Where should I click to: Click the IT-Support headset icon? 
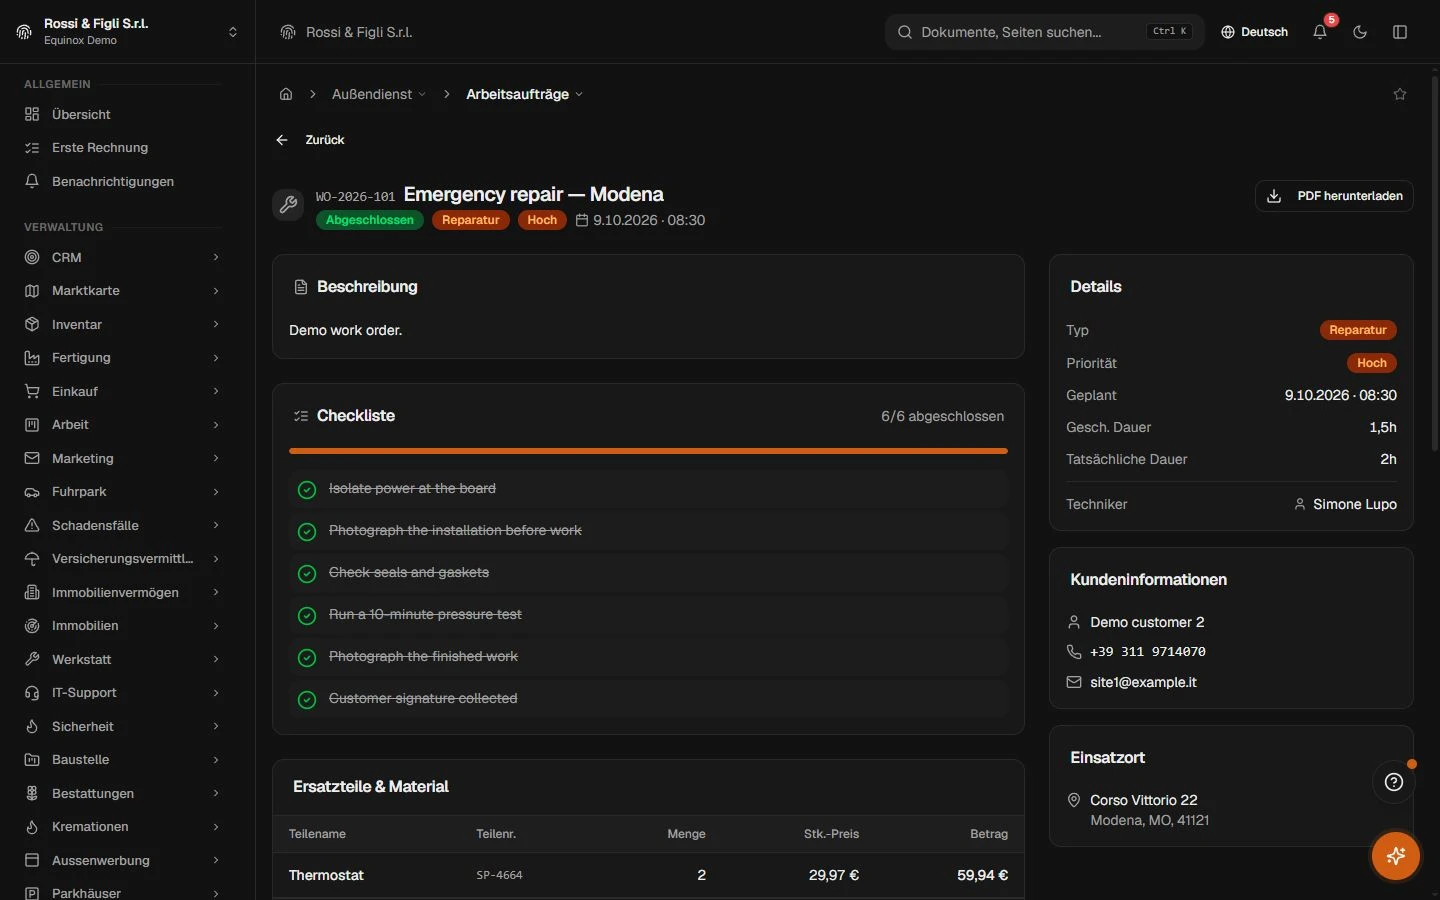pyautogui.click(x=32, y=693)
